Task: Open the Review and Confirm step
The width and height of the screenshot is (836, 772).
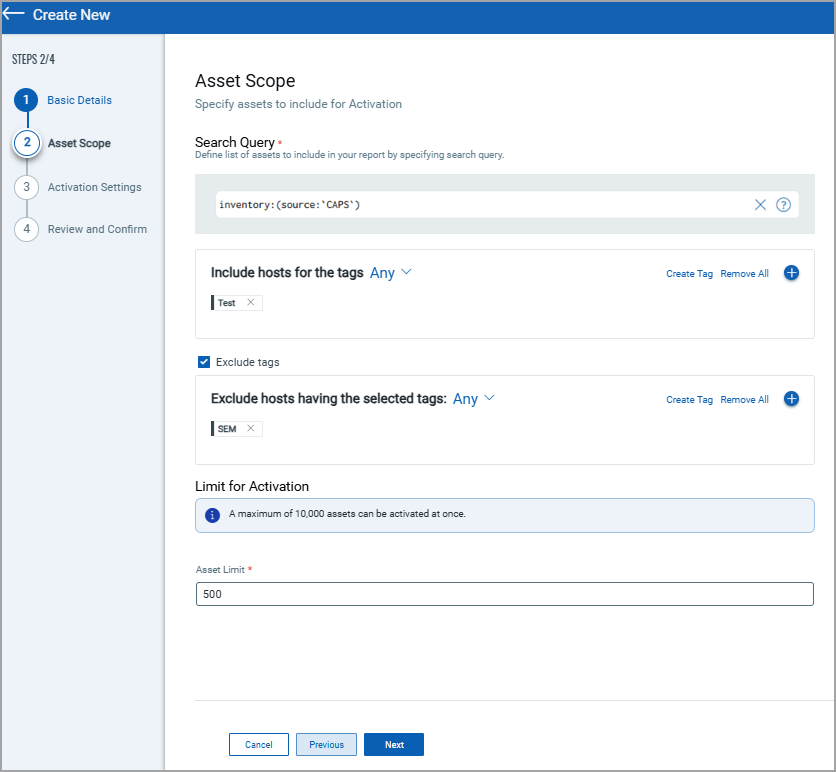Action: click(97, 229)
